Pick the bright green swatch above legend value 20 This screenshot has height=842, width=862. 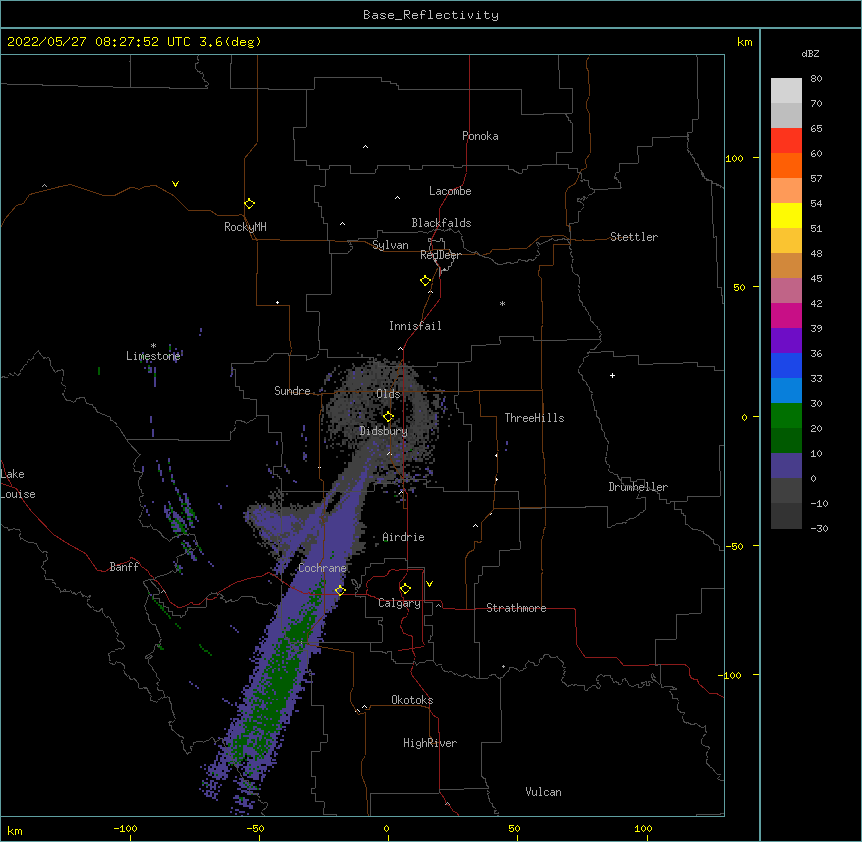point(786,416)
